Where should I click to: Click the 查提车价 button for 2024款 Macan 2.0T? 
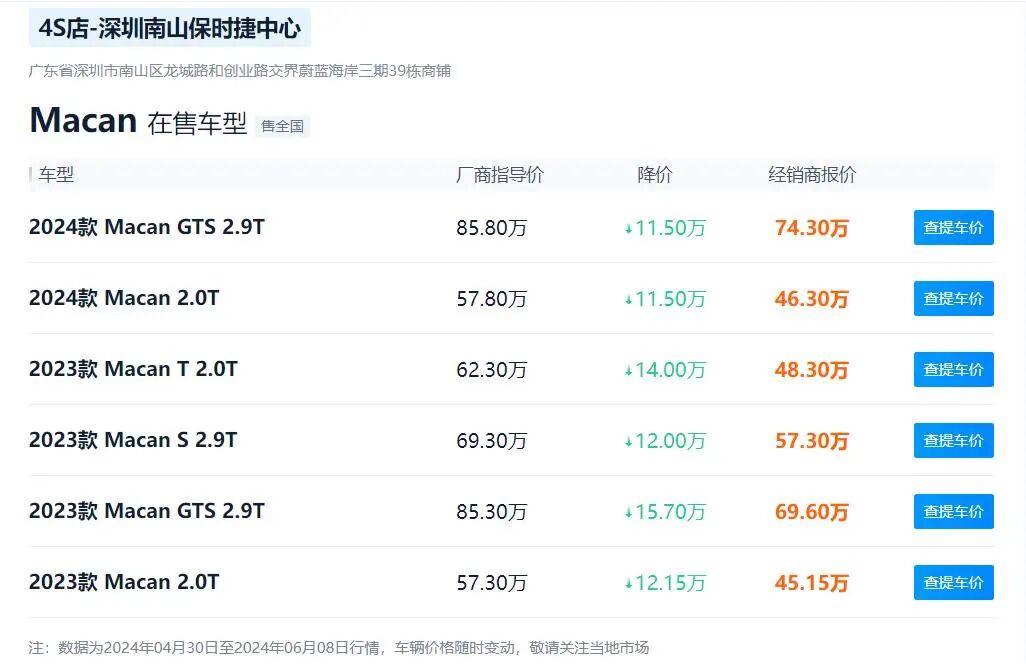[x=952, y=298]
